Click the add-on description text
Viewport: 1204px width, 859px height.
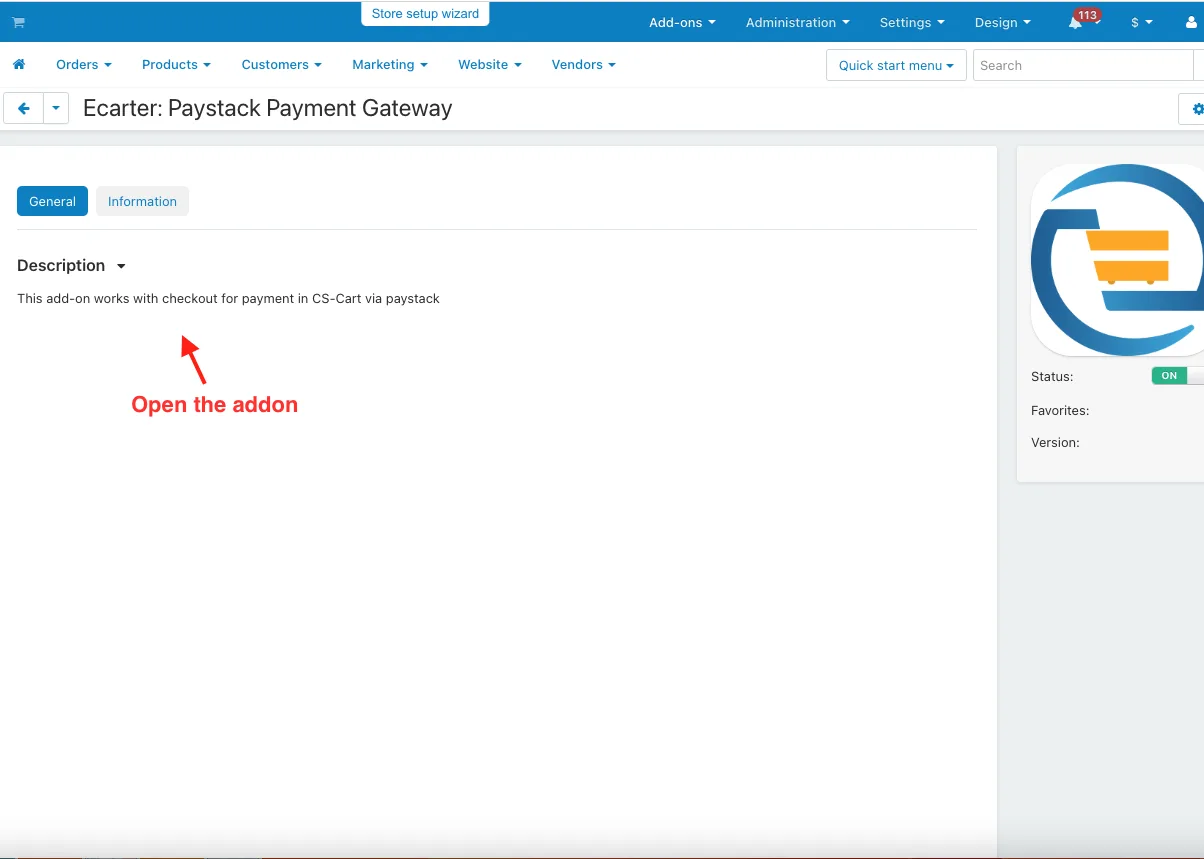[x=228, y=298]
